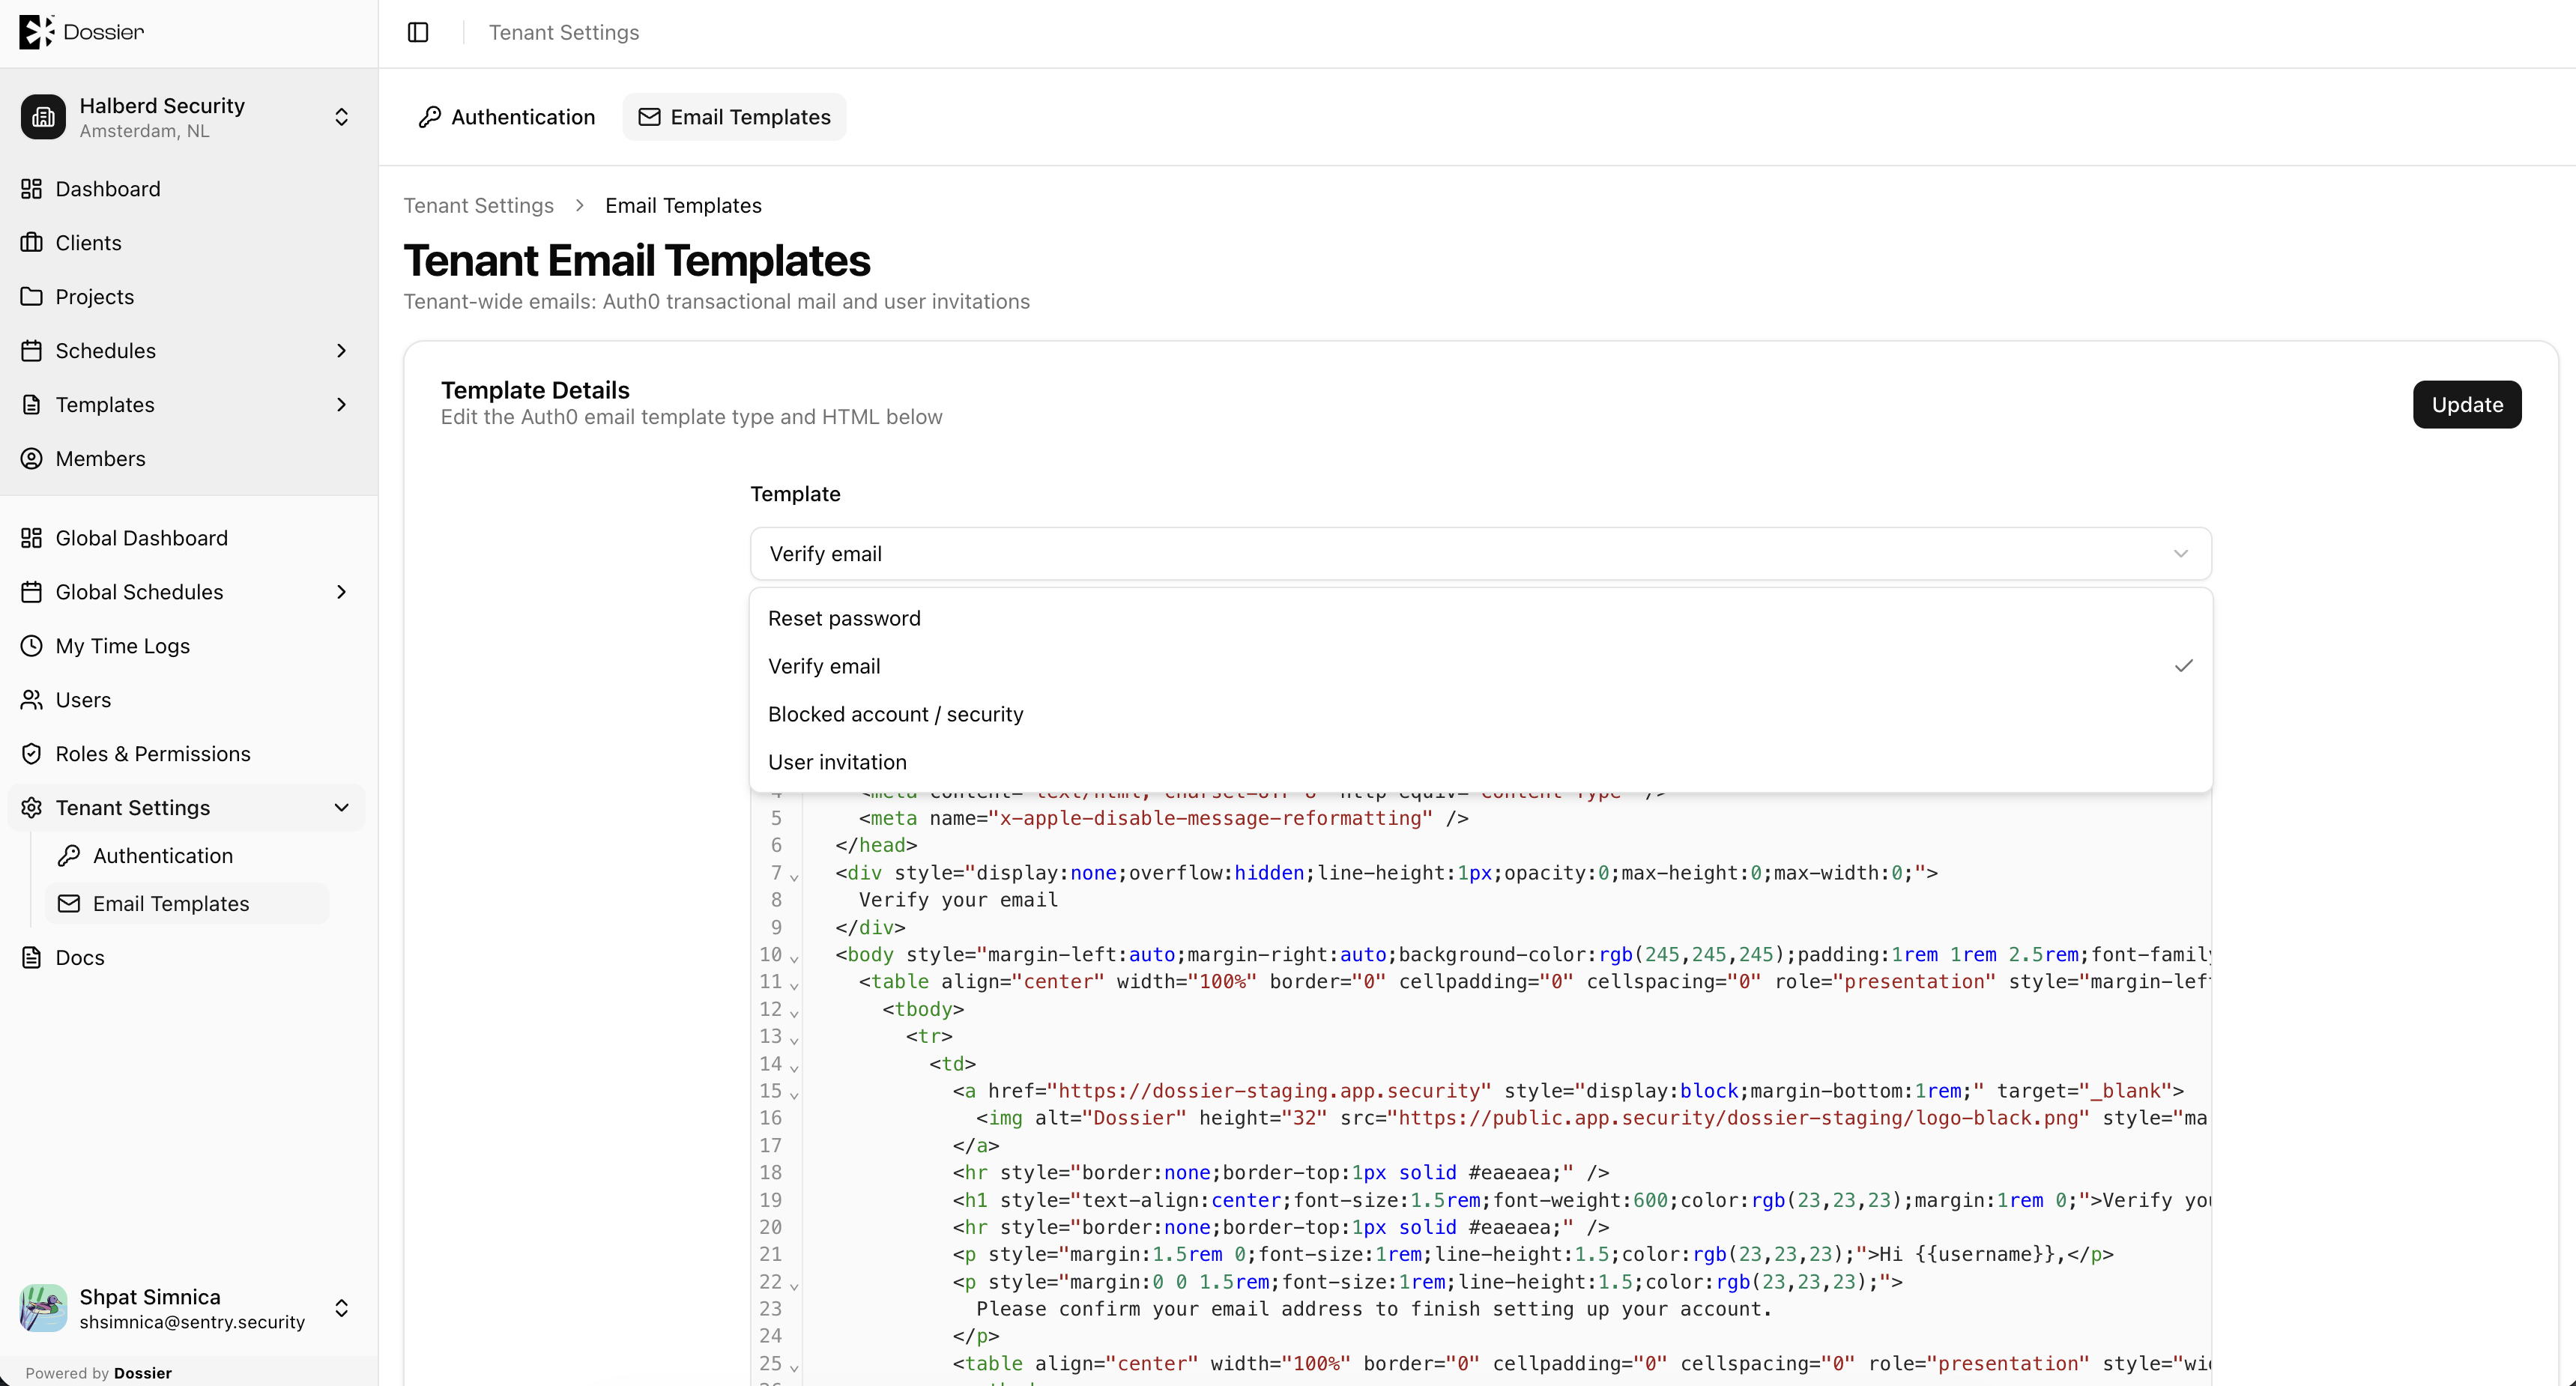Screen dimensions: 2576x1386
Task: Collapse the Tenant Settings chevron
Action: (x=342, y=808)
